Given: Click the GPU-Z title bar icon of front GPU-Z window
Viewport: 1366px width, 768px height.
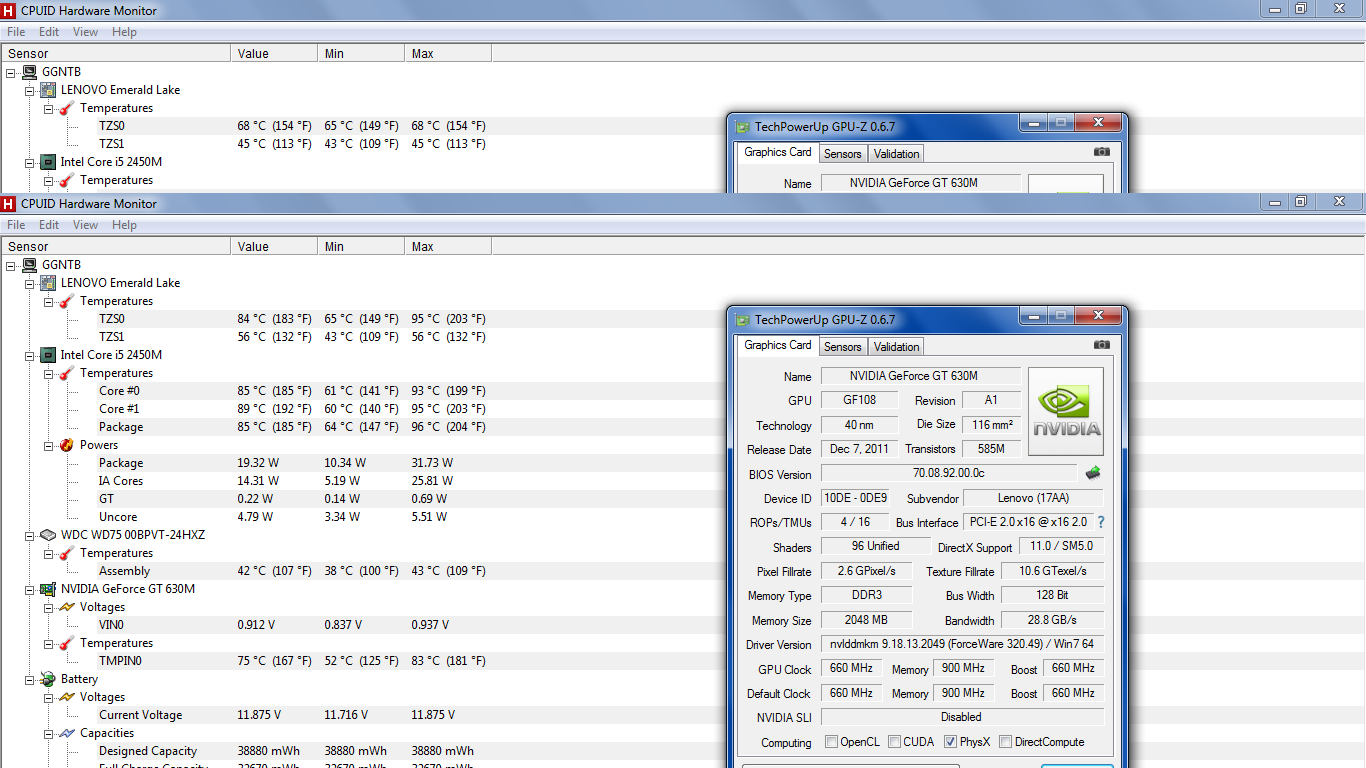Looking at the screenshot, I should (742, 320).
